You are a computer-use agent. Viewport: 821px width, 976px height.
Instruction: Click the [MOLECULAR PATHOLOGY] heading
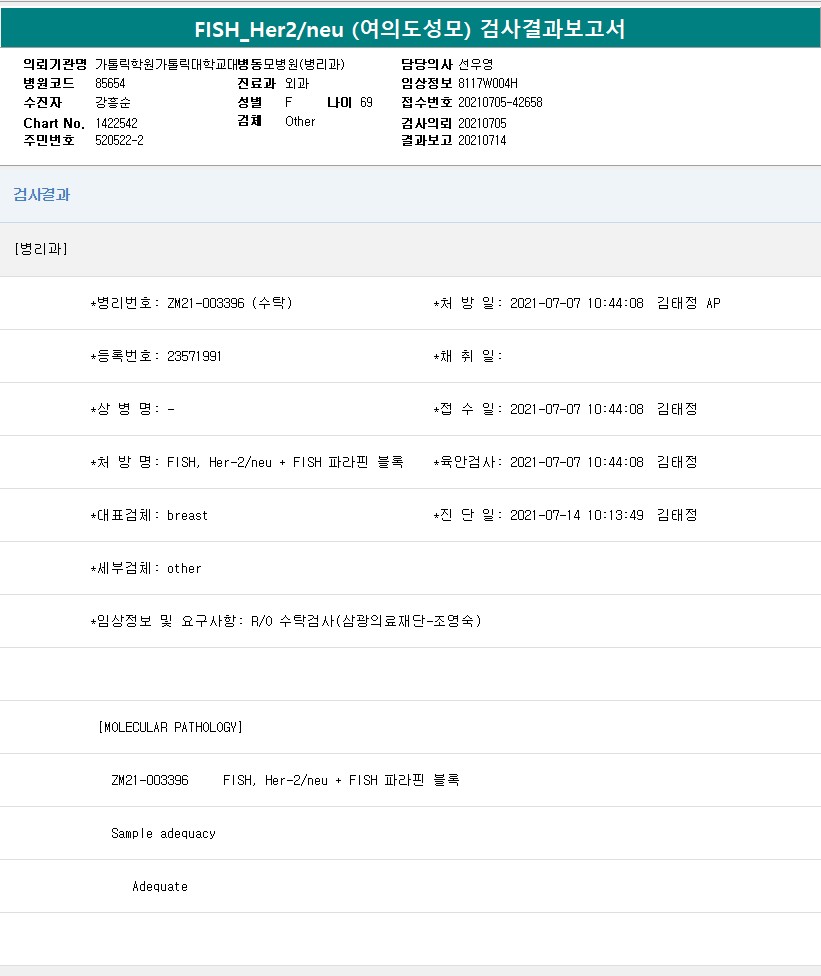point(171,727)
